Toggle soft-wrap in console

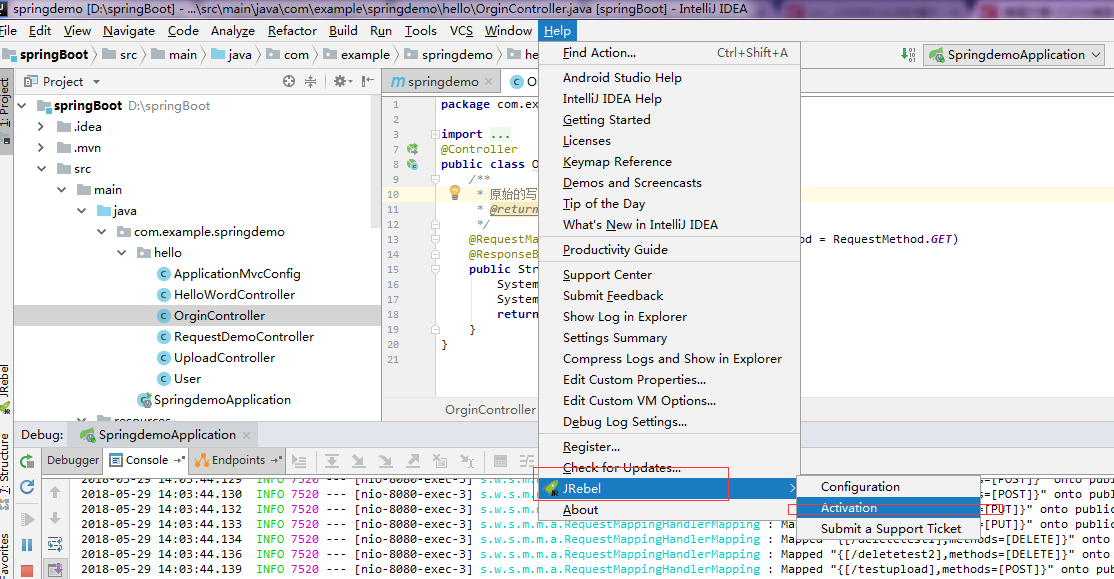point(55,545)
